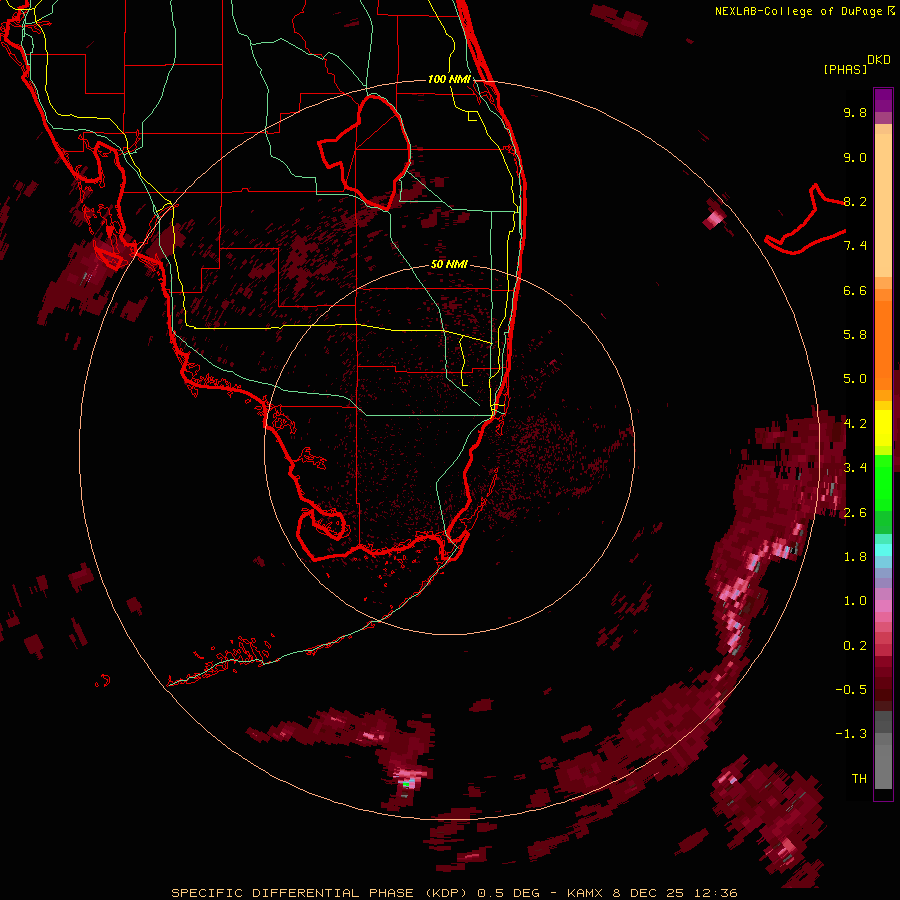900x900 pixels.
Task: Pick the cyan segment of the color bar
Action: (883, 550)
